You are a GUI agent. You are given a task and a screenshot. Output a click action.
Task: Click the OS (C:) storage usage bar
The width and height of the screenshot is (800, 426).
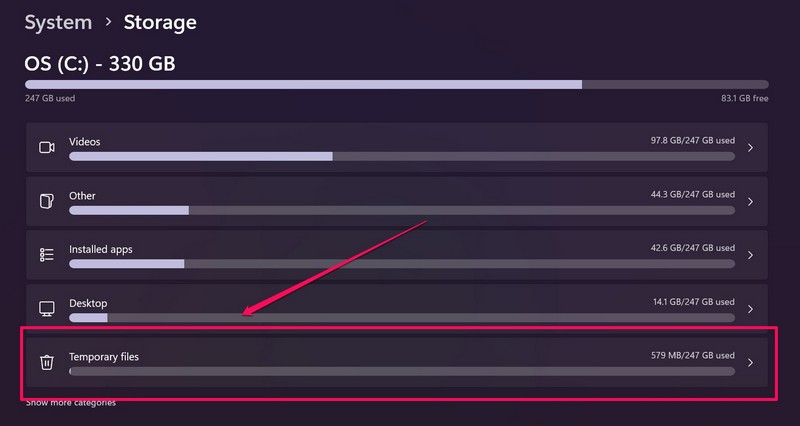coord(396,85)
